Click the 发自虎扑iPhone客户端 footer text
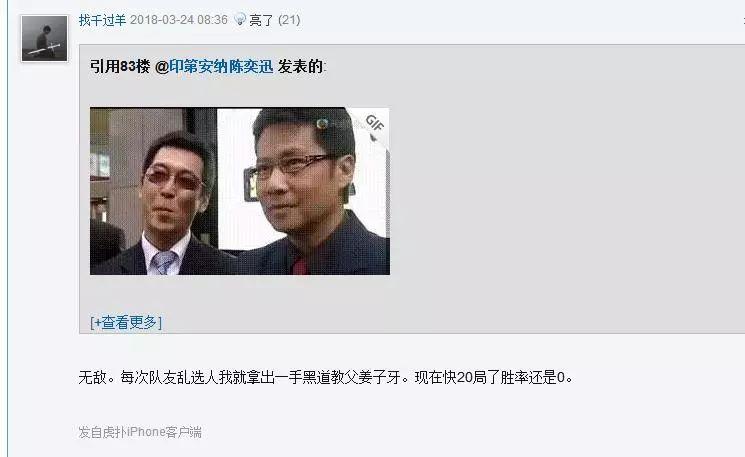The height and width of the screenshot is (457, 745). pos(140,432)
